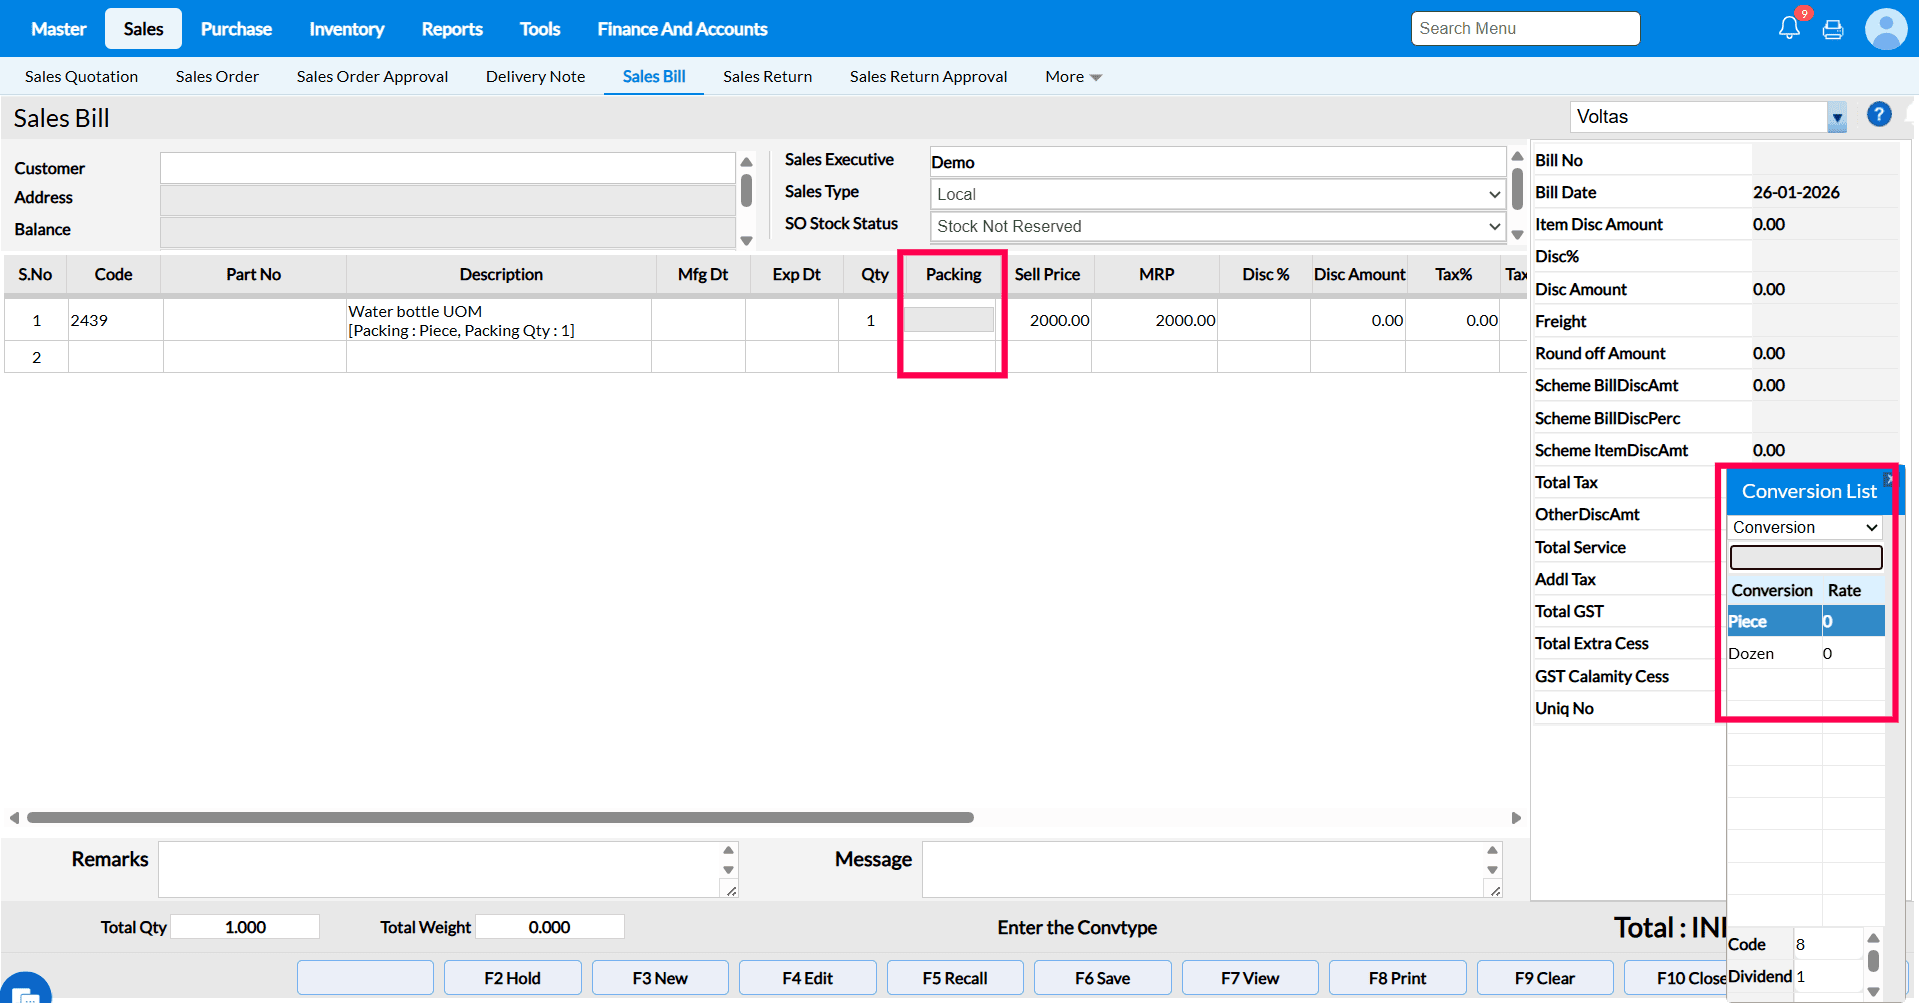Open the Sales Type dropdown

pyautogui.click(x=1217, y=194)
